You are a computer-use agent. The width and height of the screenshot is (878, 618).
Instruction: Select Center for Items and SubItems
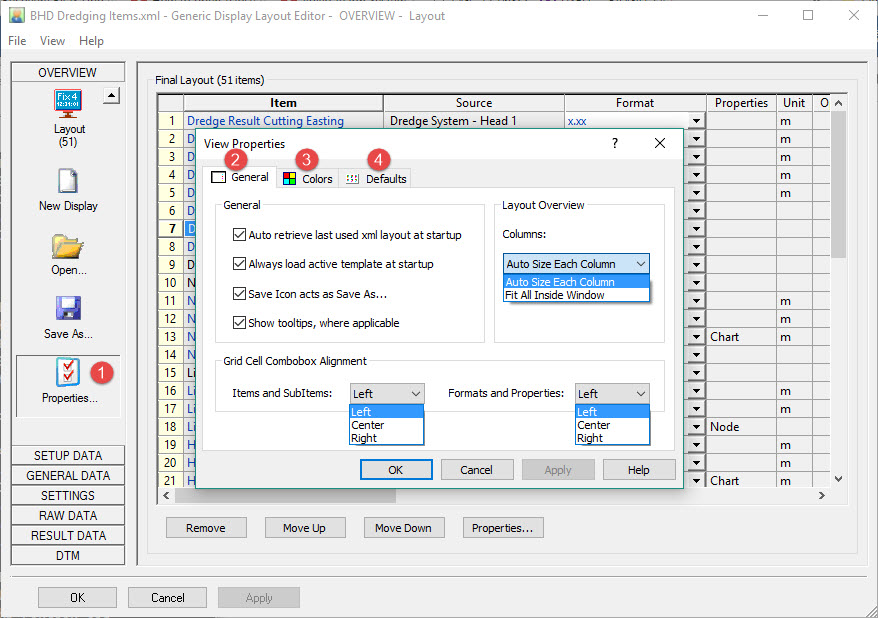[x=386, y=425]
